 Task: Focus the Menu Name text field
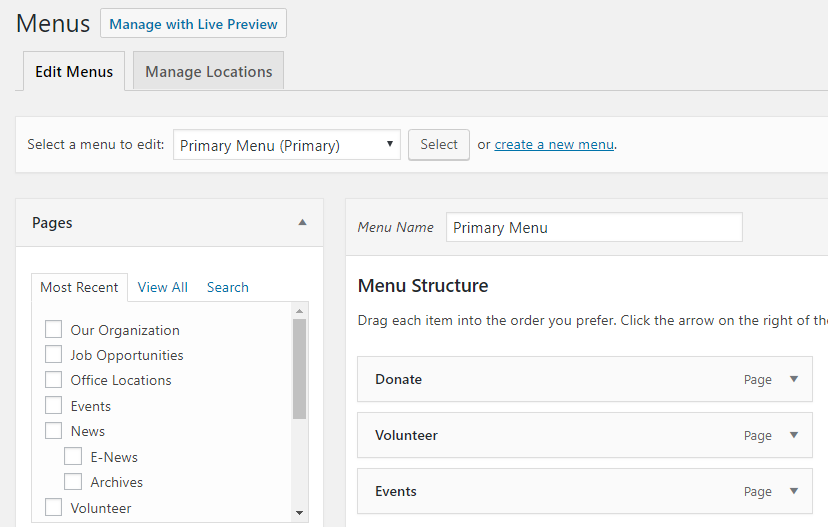(x=594, y=227)
